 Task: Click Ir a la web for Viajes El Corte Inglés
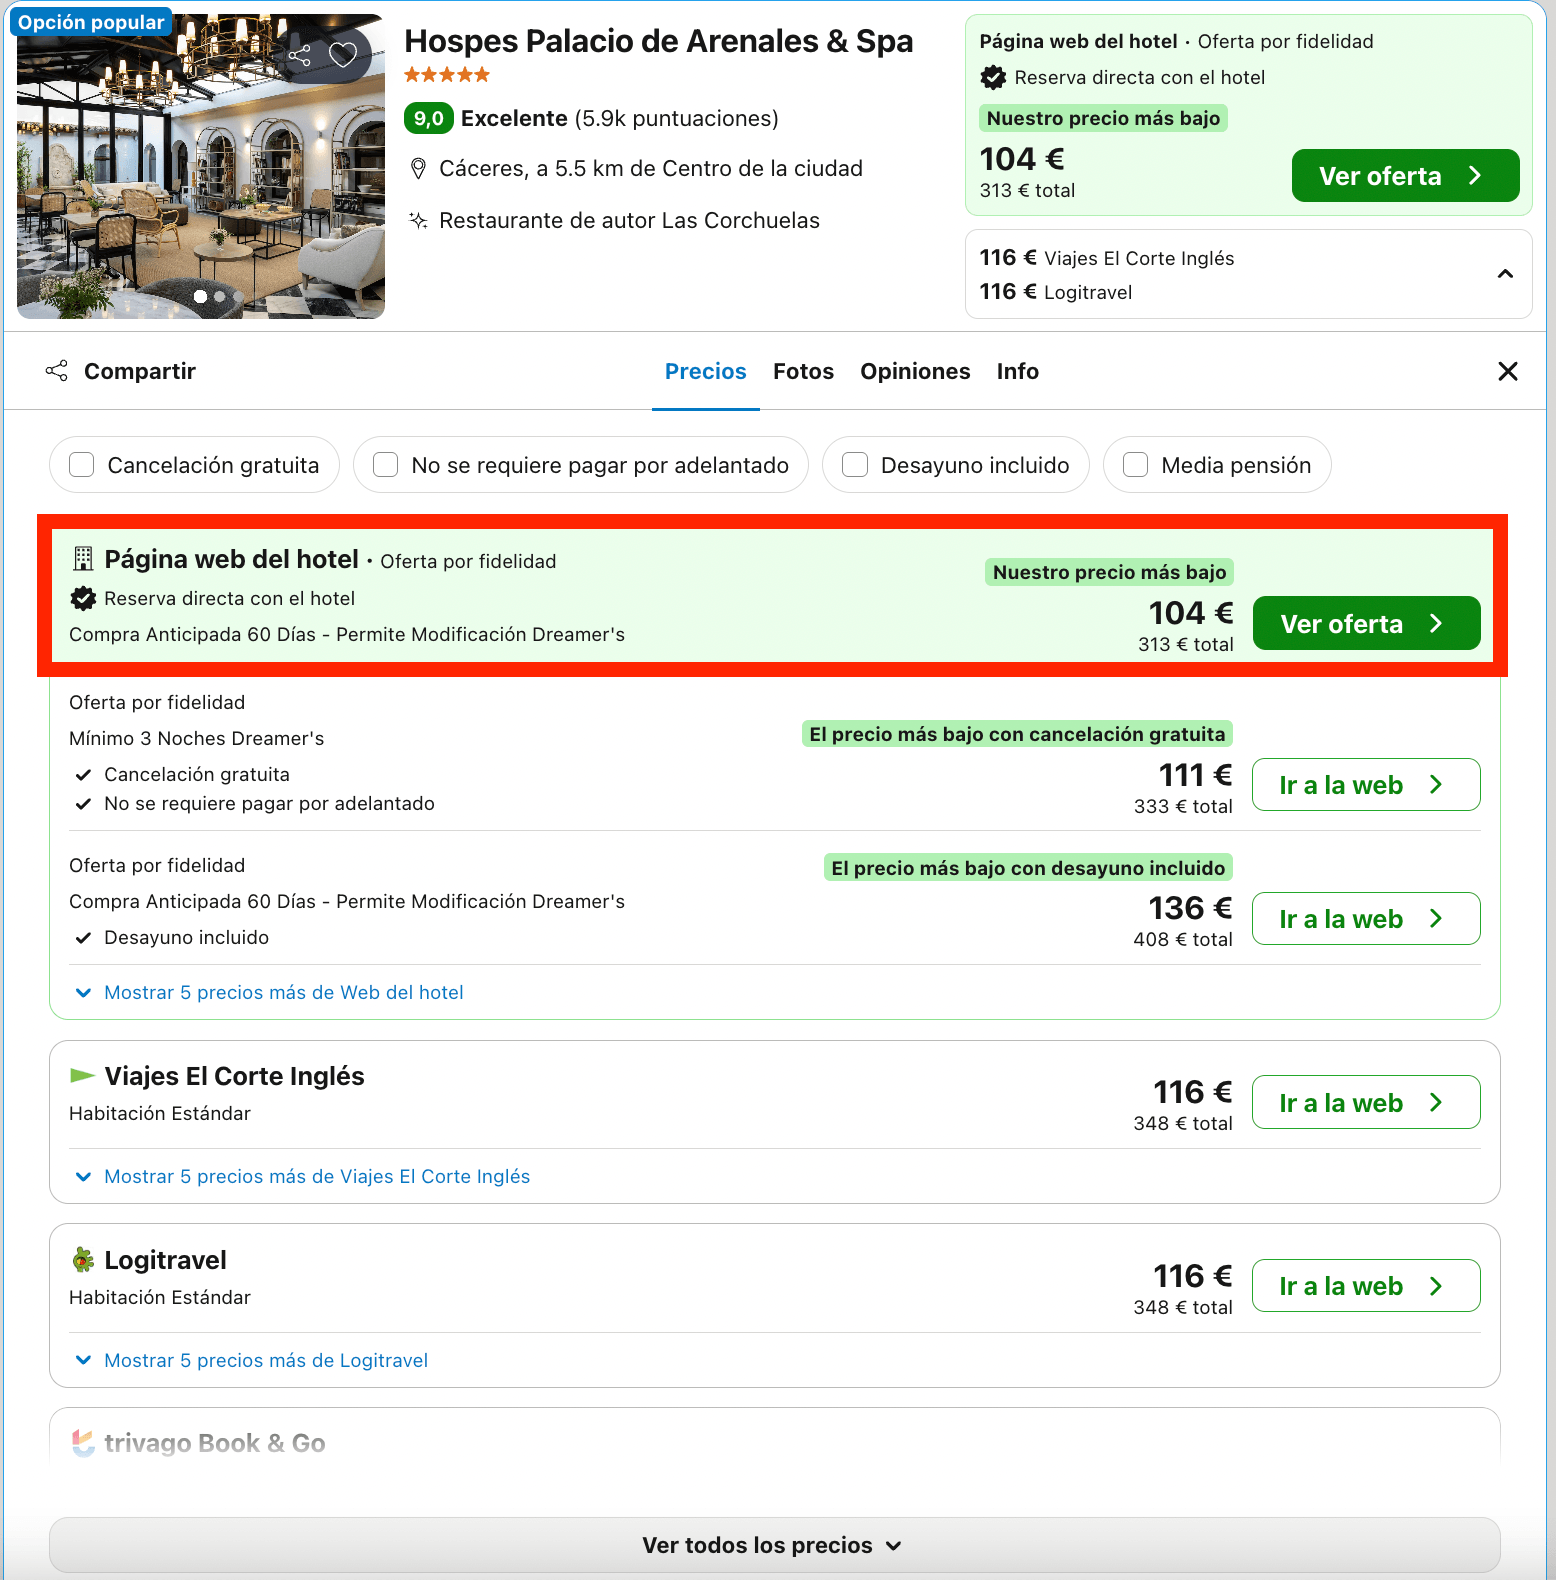point(1366,1102)
